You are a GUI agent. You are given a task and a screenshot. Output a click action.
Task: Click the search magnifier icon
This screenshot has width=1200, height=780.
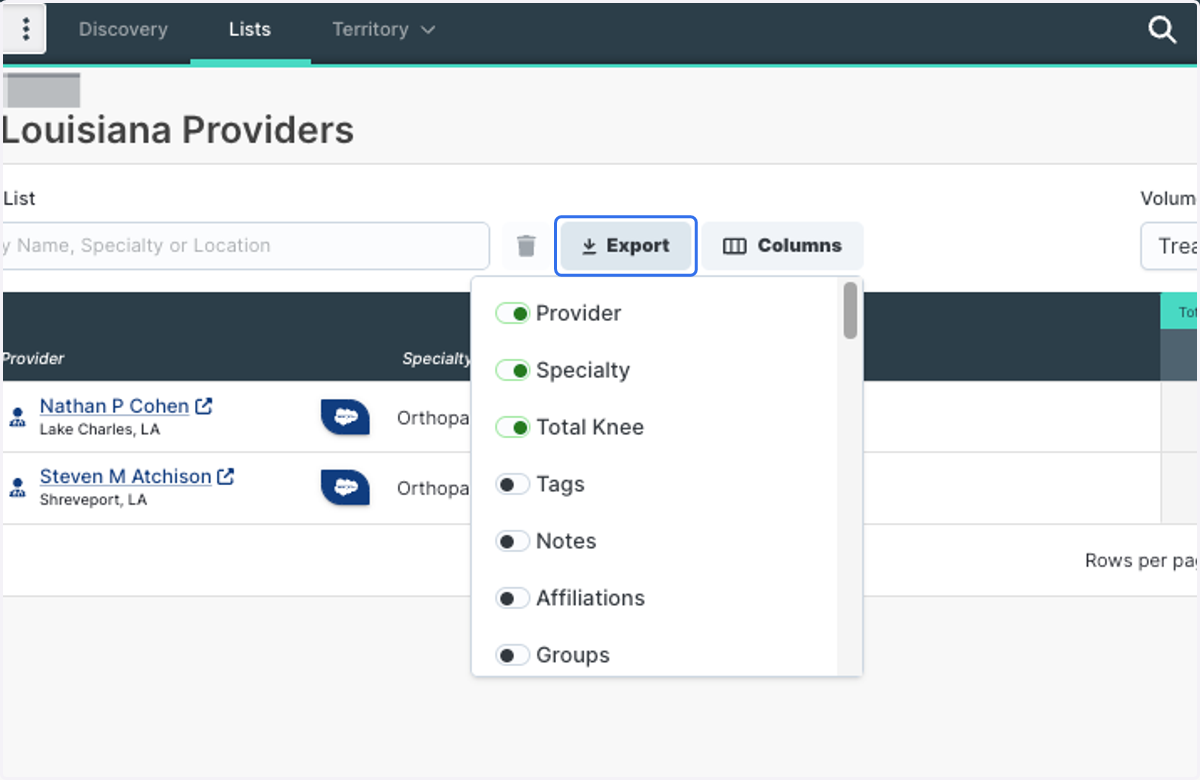tap(1162, 30)
